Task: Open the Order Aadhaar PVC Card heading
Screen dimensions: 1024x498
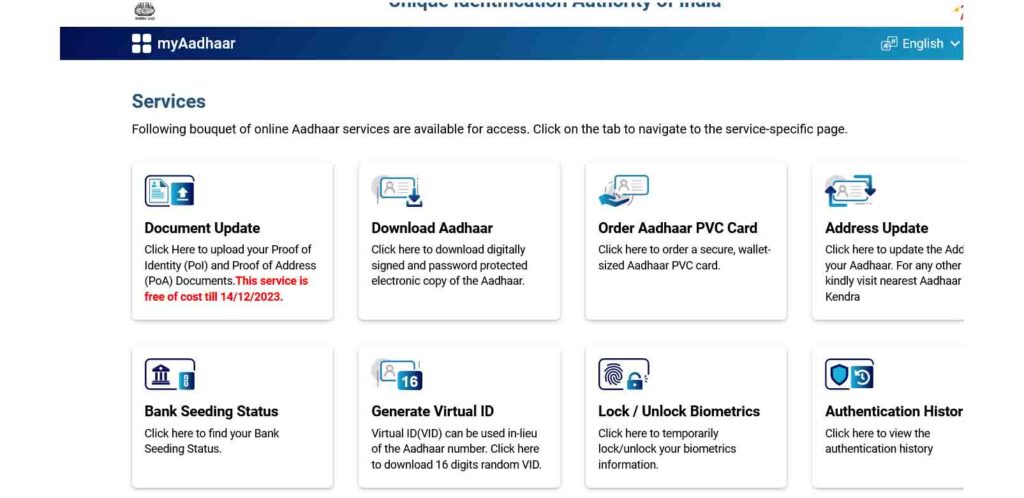Action: (x=678, y=228)
